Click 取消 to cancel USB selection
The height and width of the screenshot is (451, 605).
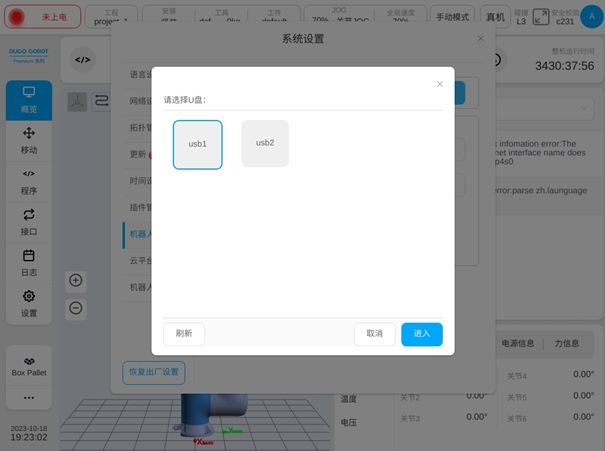click(x=374, y=334)
